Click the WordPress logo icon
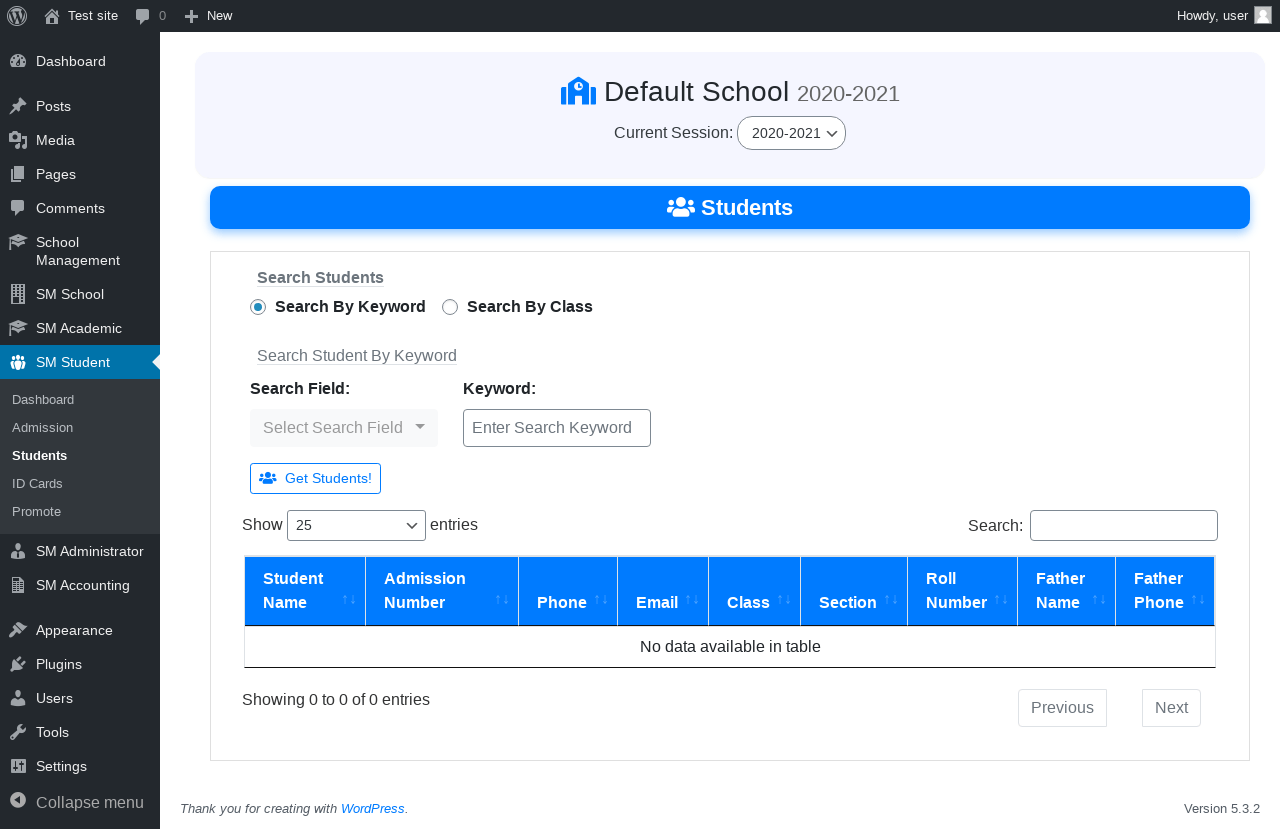The height and width of the screenshot is (829, 1280). point(17,16)
